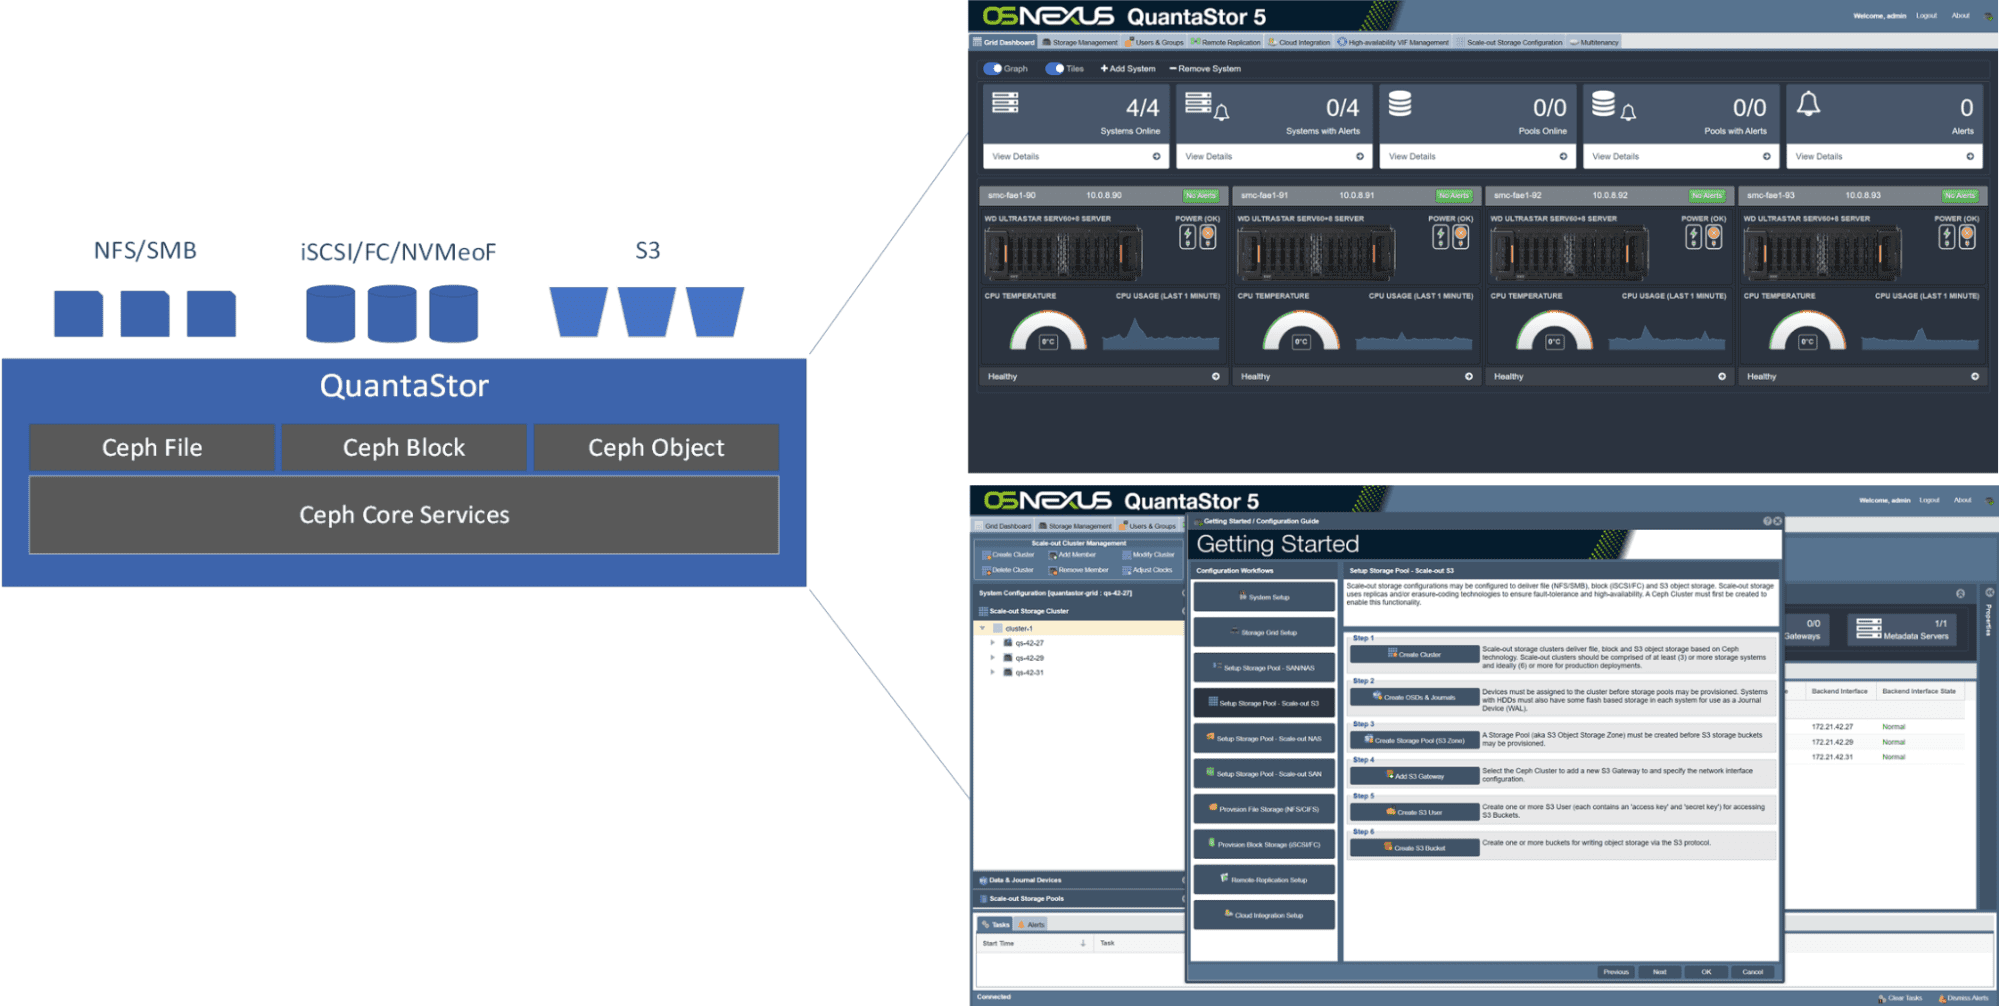Expand the qs-42-27 tree node

click(993, 643)
